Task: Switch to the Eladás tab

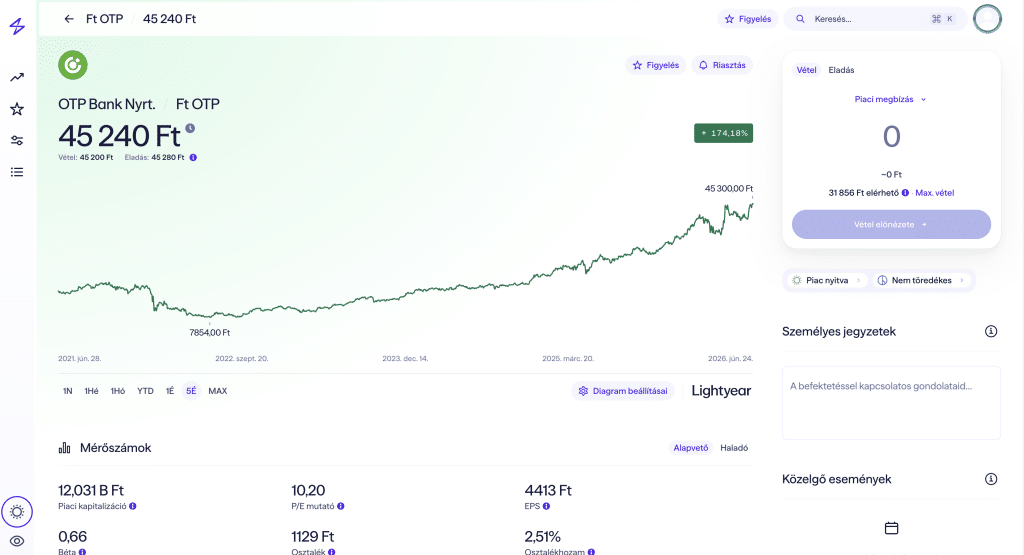Action: pos(841,70)
